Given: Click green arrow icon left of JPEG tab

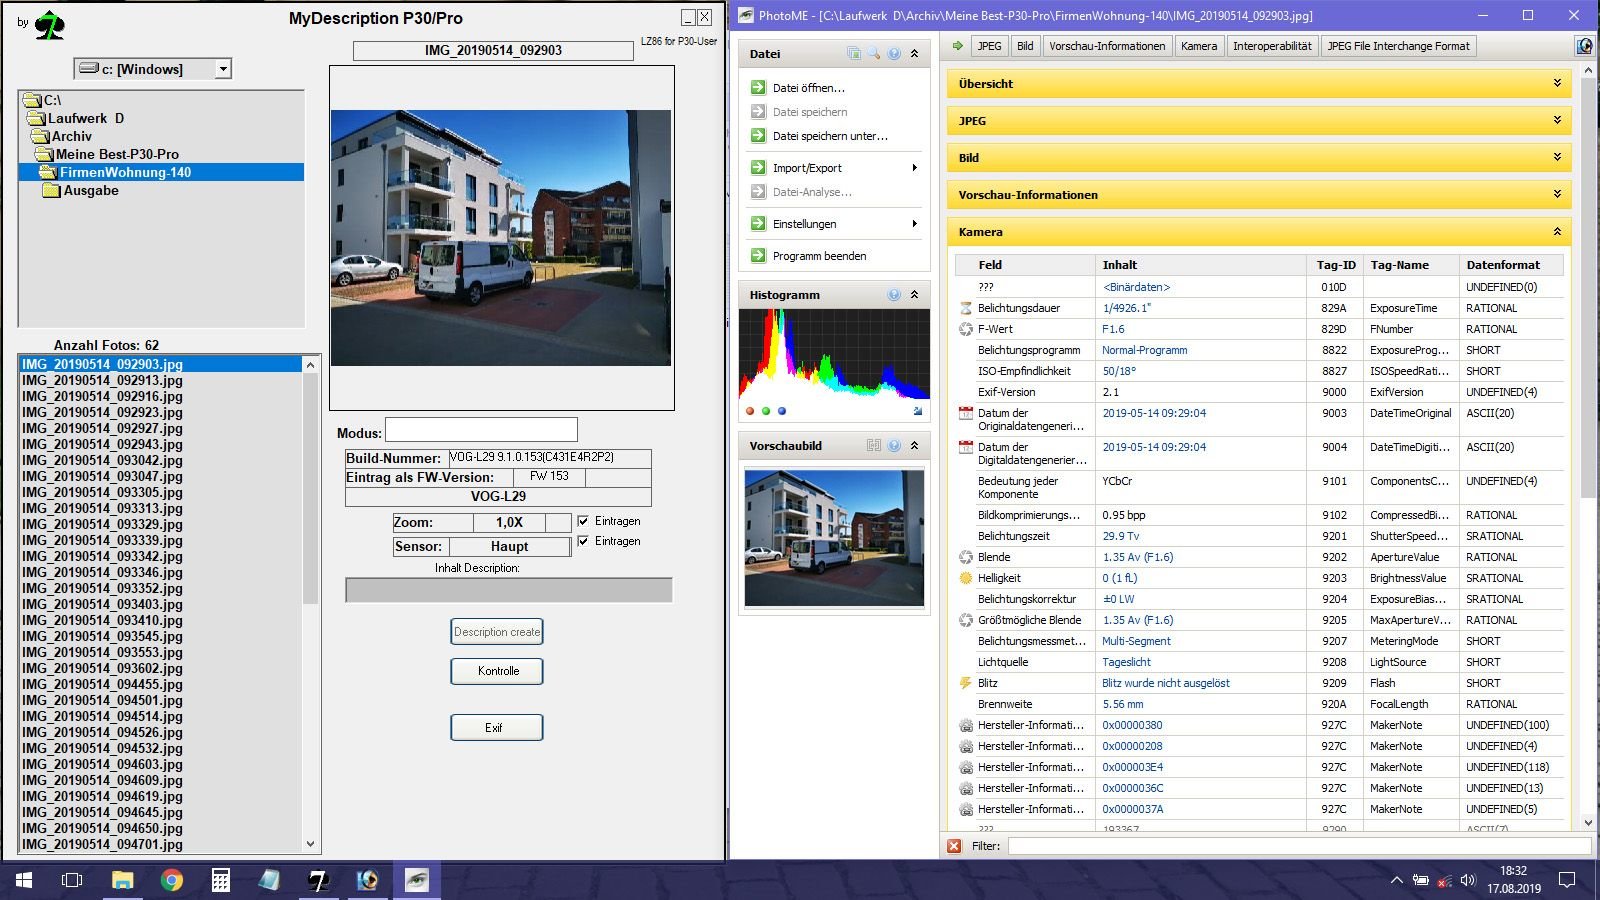Looking at the screenshot, I should [958, 46].
